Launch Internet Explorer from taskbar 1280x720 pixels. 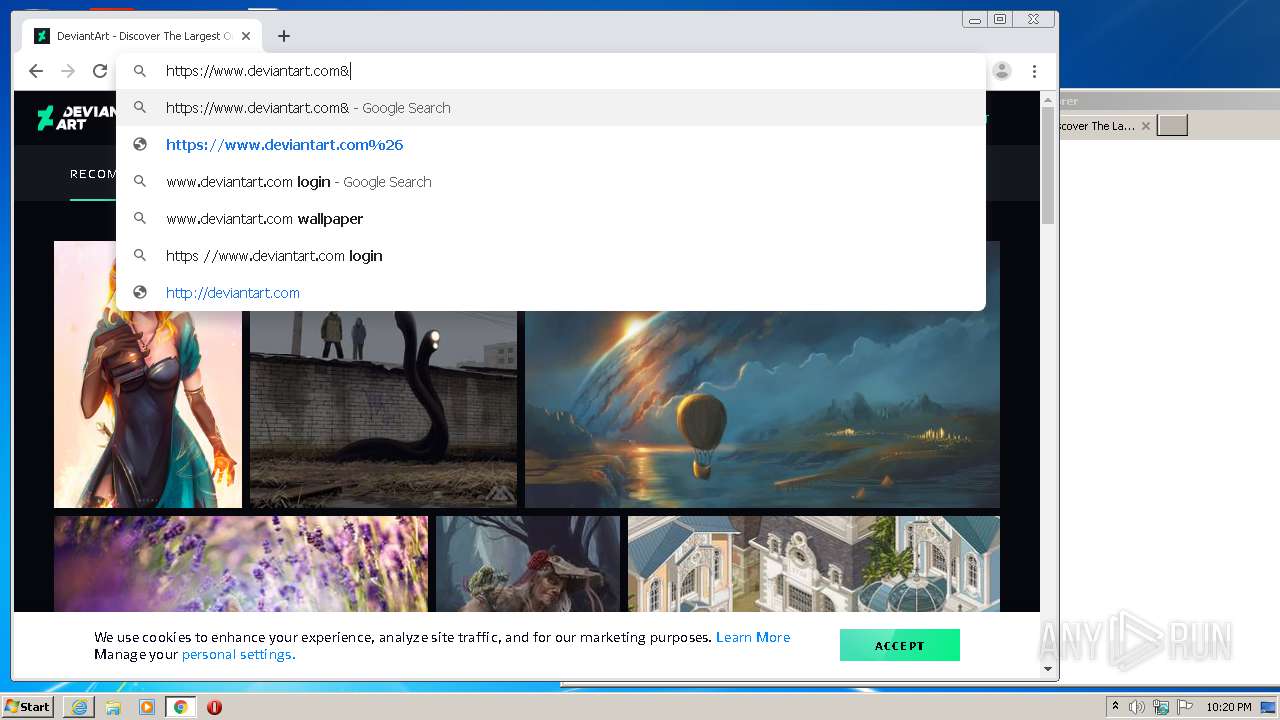pos(79,707)
